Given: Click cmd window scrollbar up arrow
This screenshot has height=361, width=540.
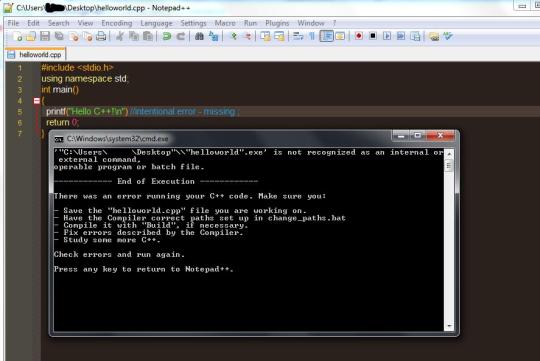Looking at the screenshot, I should coord(449,154).
